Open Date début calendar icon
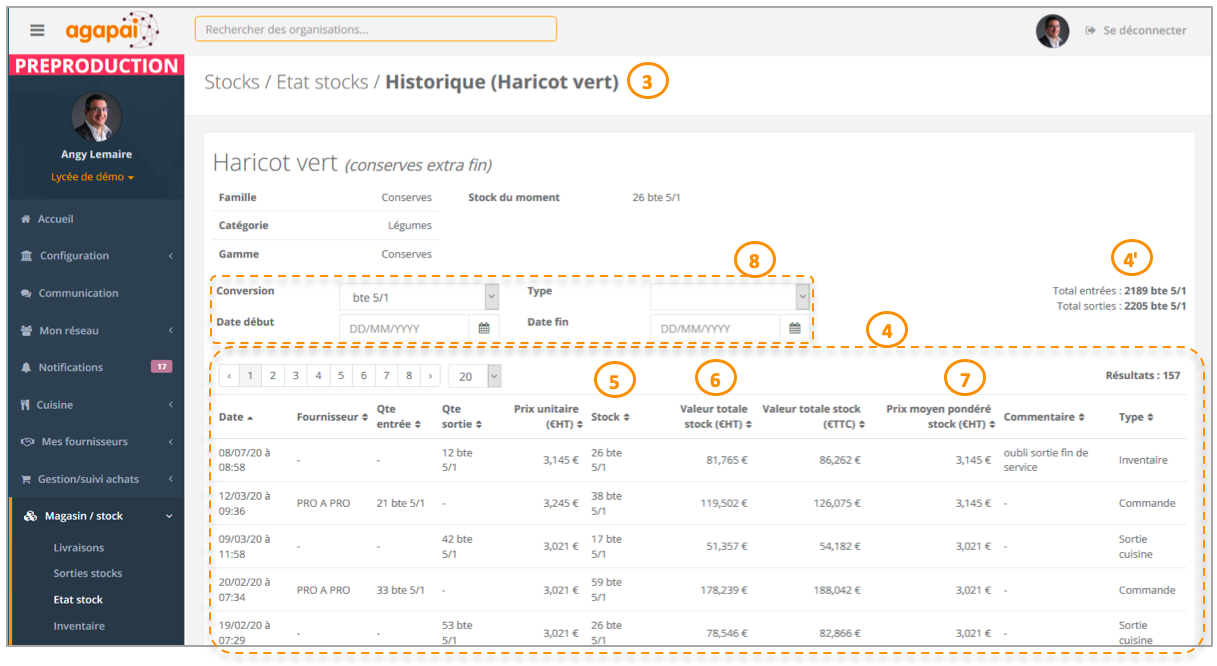Viewport: 1217px width, 666px height. click(484, 328)
